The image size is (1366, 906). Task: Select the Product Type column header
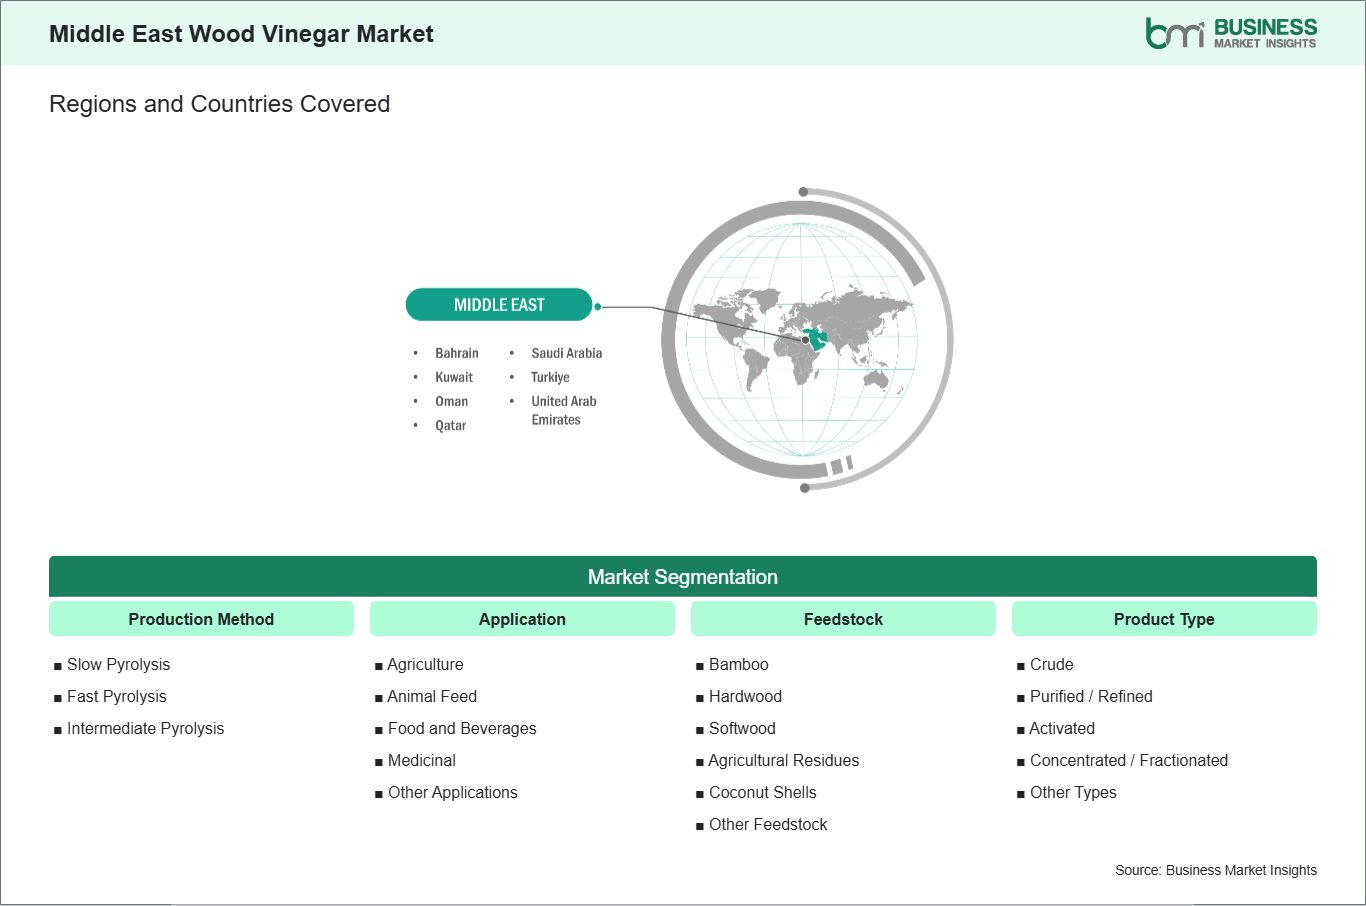1164,619
